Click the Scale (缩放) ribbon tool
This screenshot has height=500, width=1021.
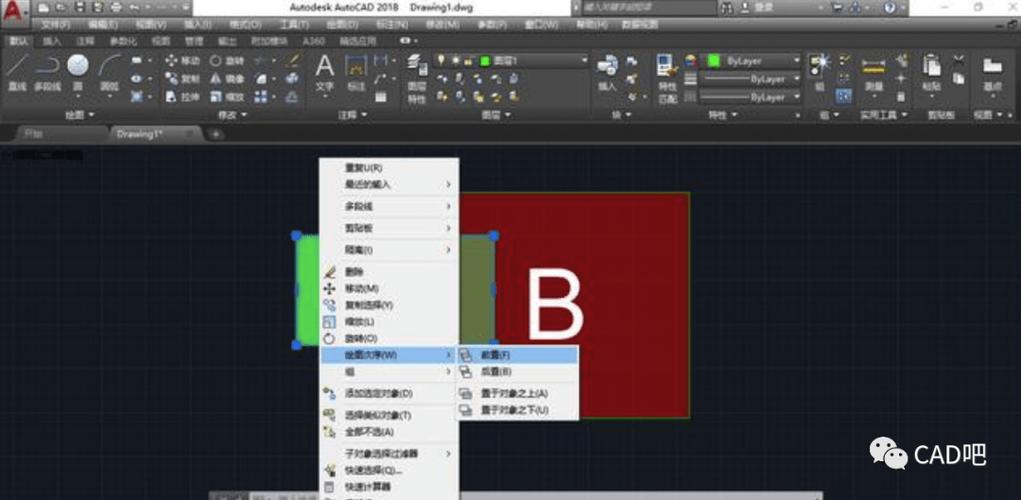pyautogui.click(x=227, y=97)
